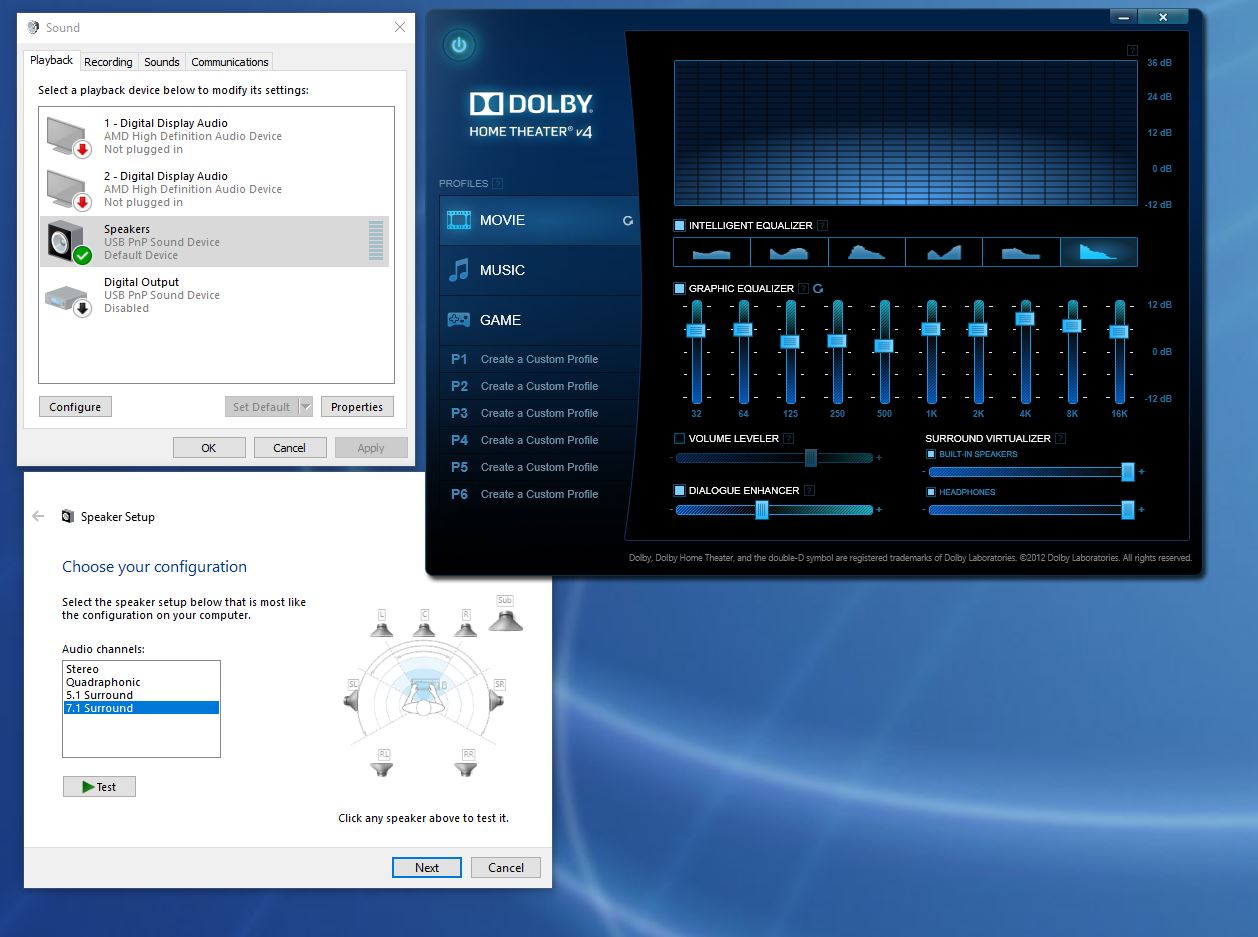Reset the Movie profile with its refresh icon
Viewport: 1258px width, 937px height.
(628, 220)
